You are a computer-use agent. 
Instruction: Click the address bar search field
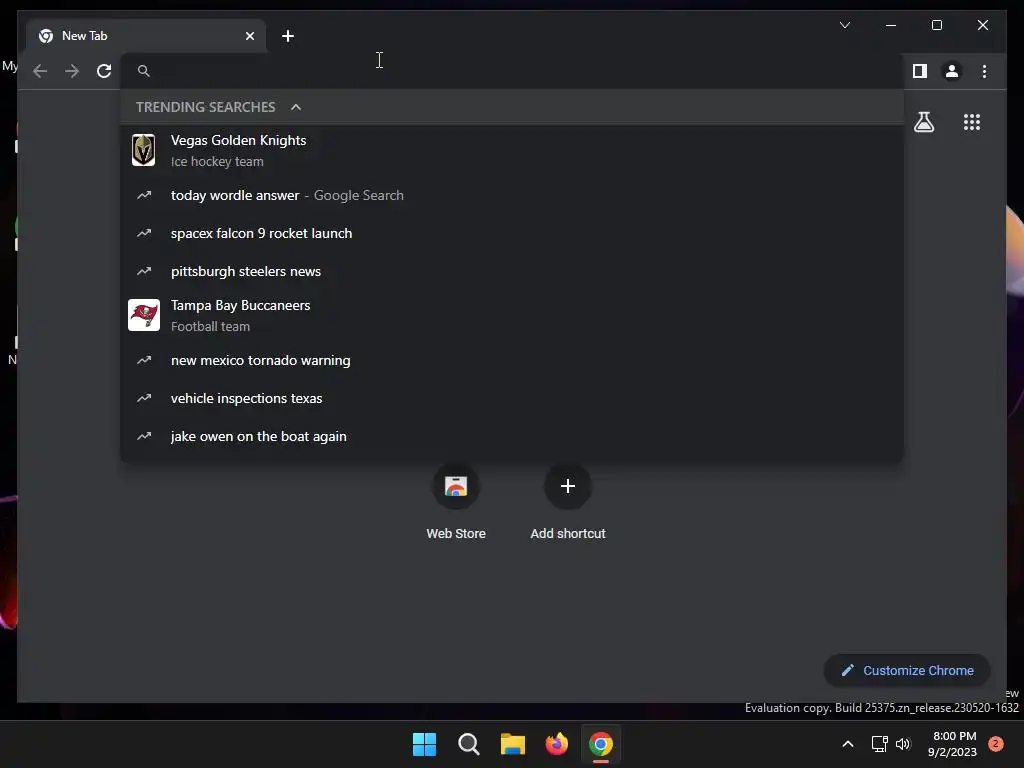tap(511, 71)
